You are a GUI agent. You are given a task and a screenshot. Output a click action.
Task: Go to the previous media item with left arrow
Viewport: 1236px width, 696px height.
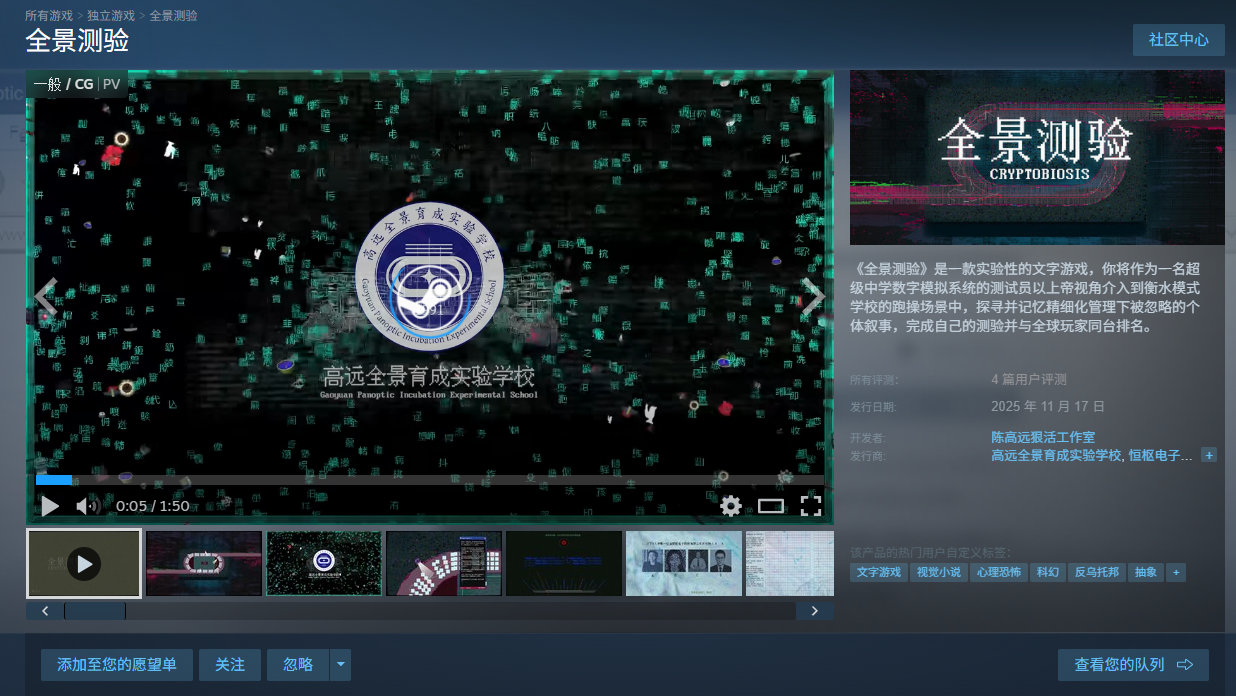coord(45,296)
